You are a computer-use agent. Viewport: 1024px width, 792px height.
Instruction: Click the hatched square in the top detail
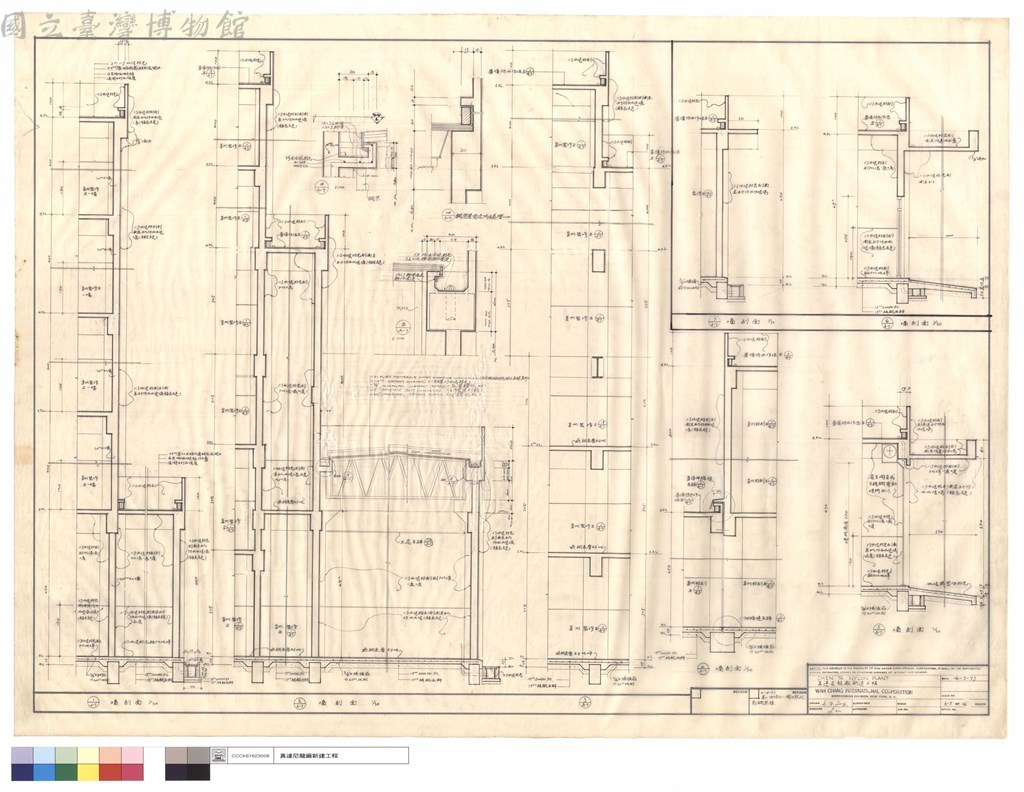pos(468,117)
